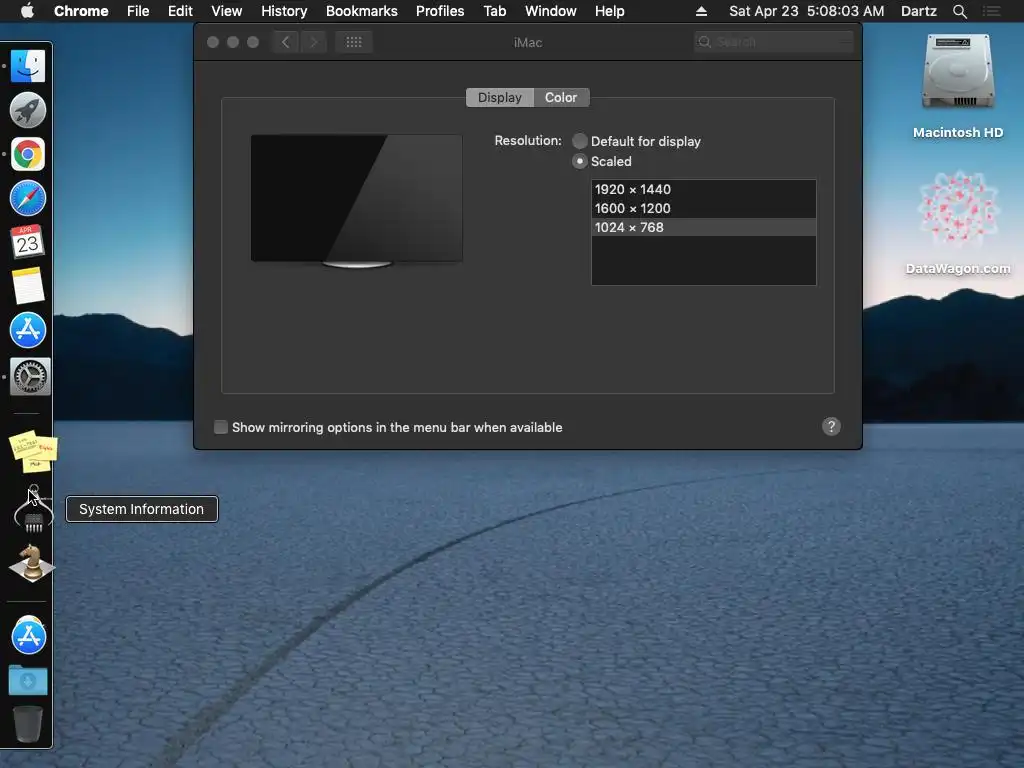Open the Help menu
Viewport: 1024px width, 768px height.
click(x=609, y=11)
